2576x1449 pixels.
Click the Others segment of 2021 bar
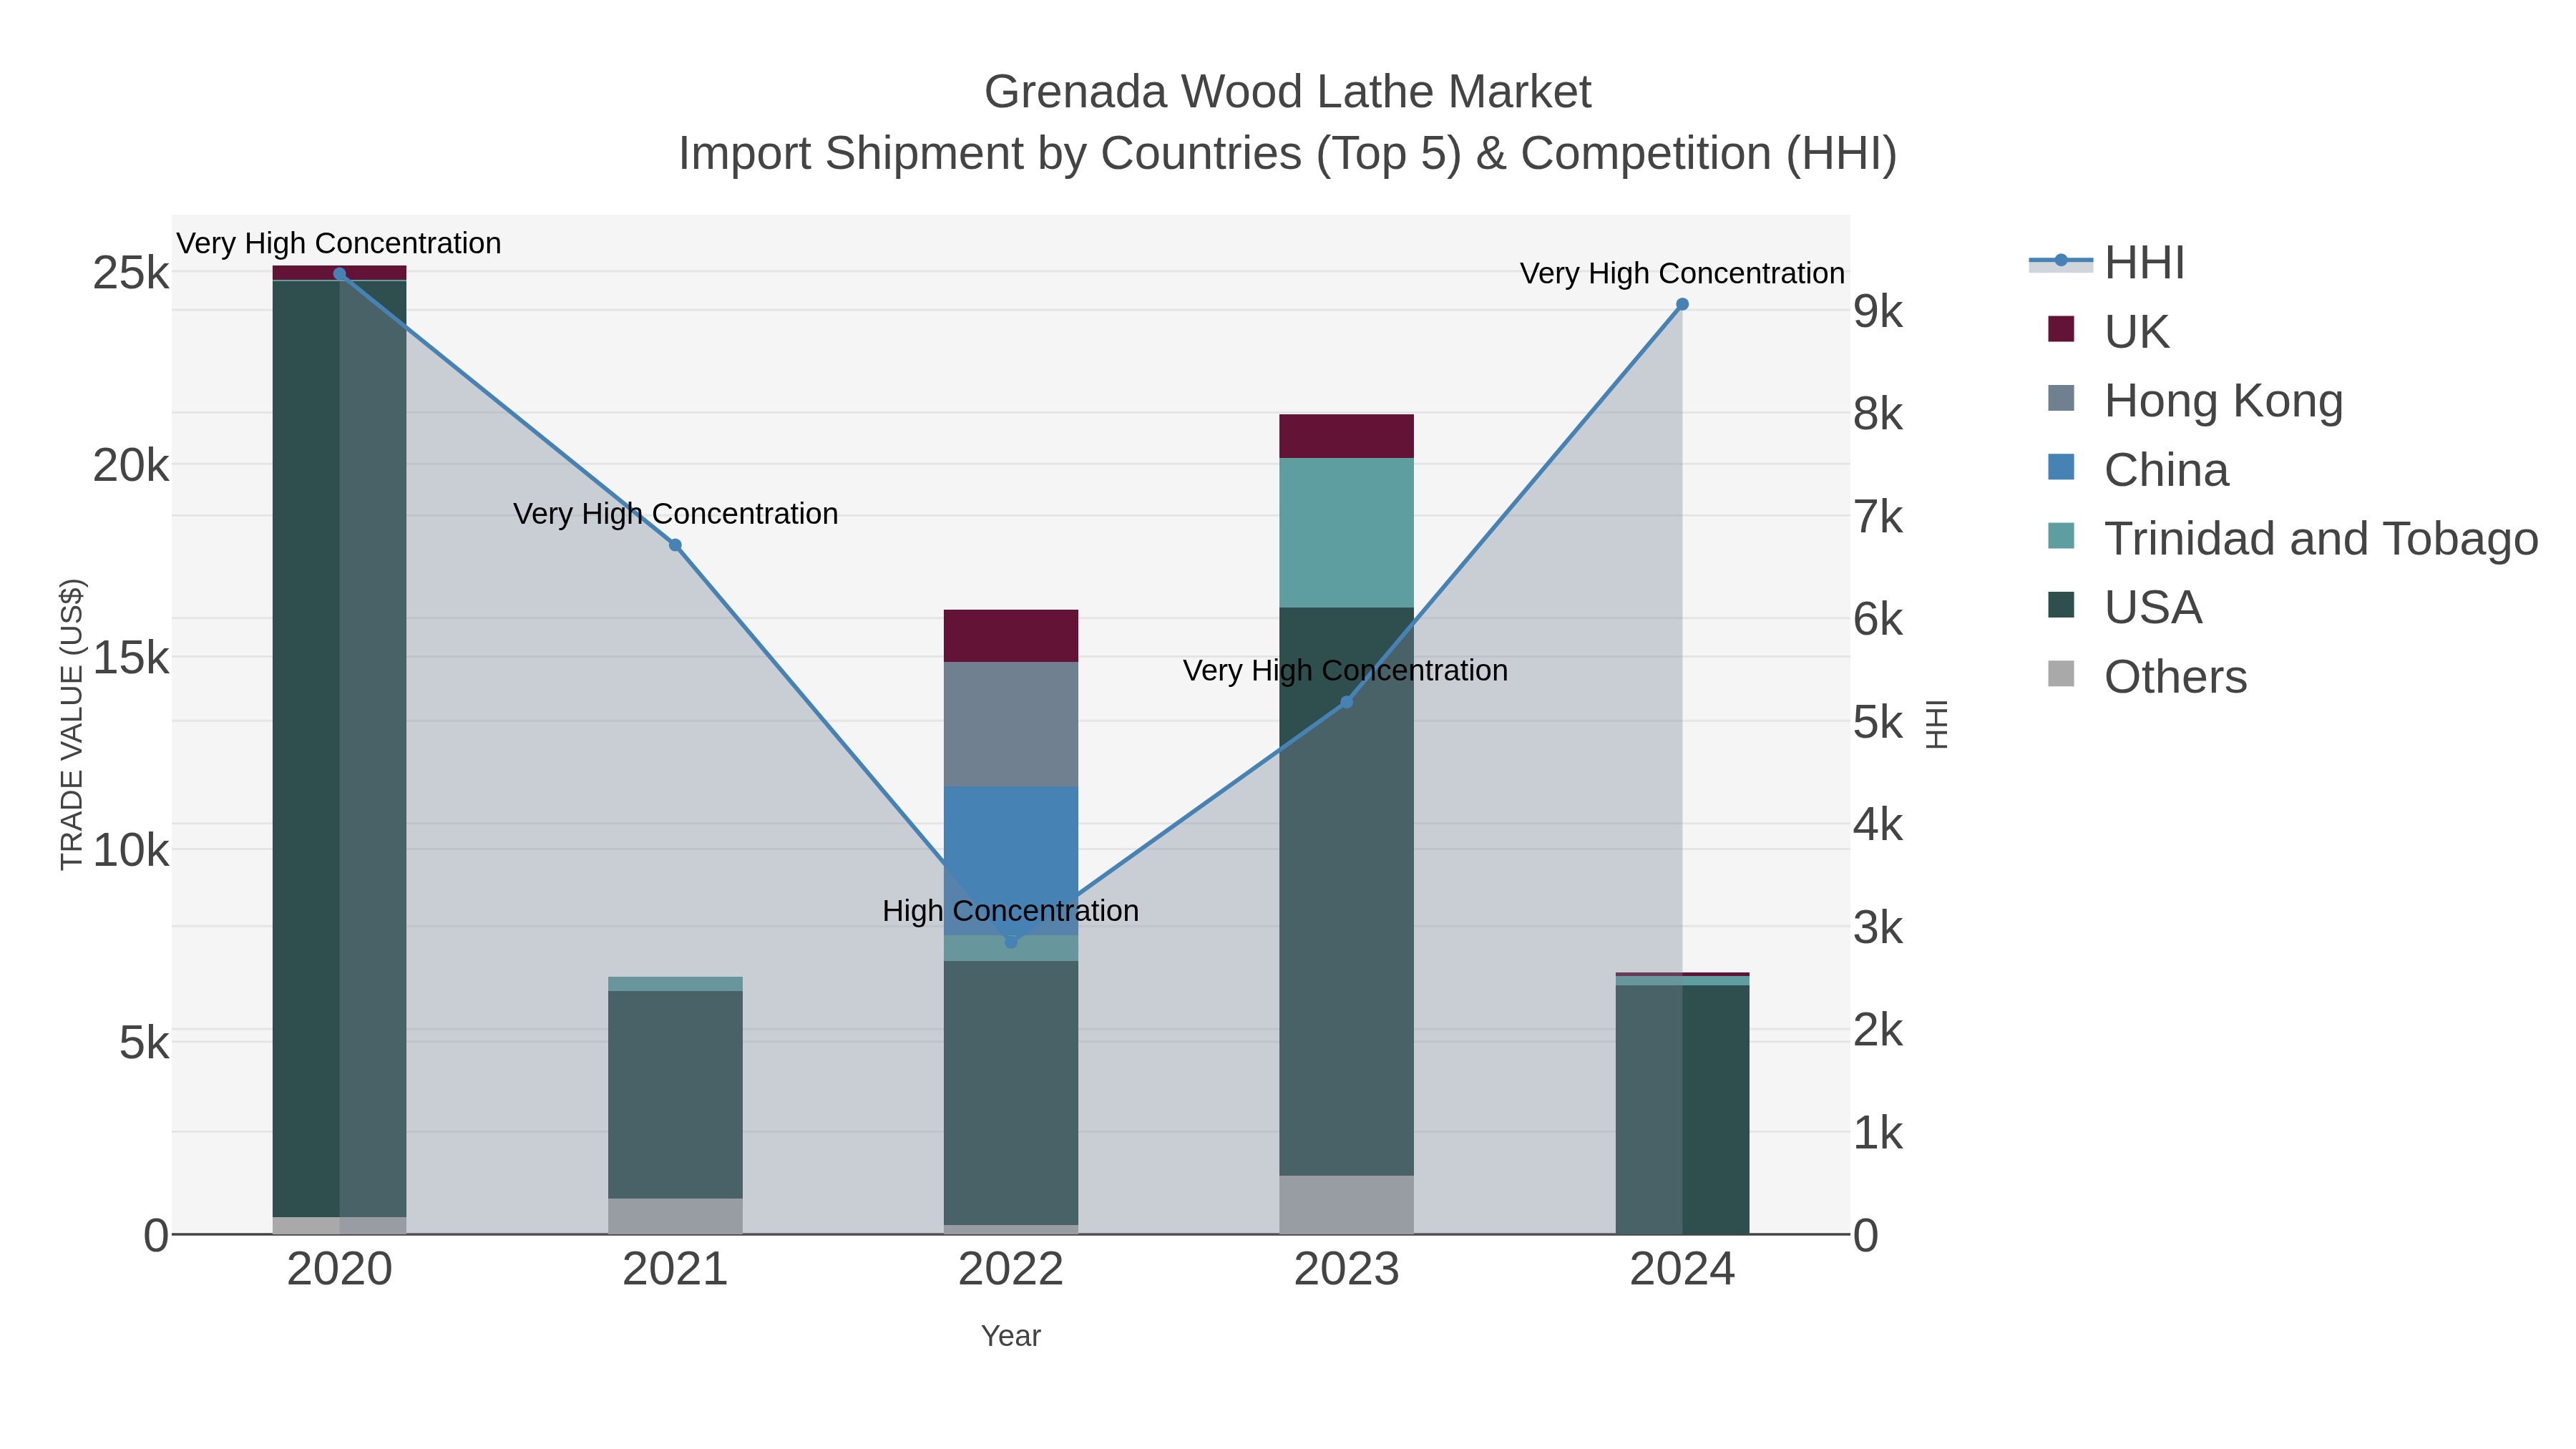coord(675,1217)
